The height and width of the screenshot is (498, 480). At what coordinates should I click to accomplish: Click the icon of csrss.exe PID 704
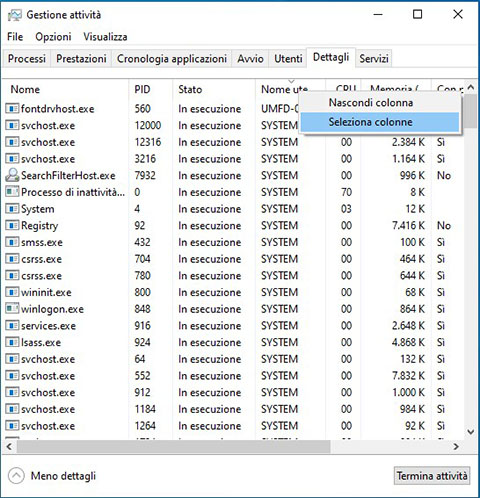click(12, 259)
